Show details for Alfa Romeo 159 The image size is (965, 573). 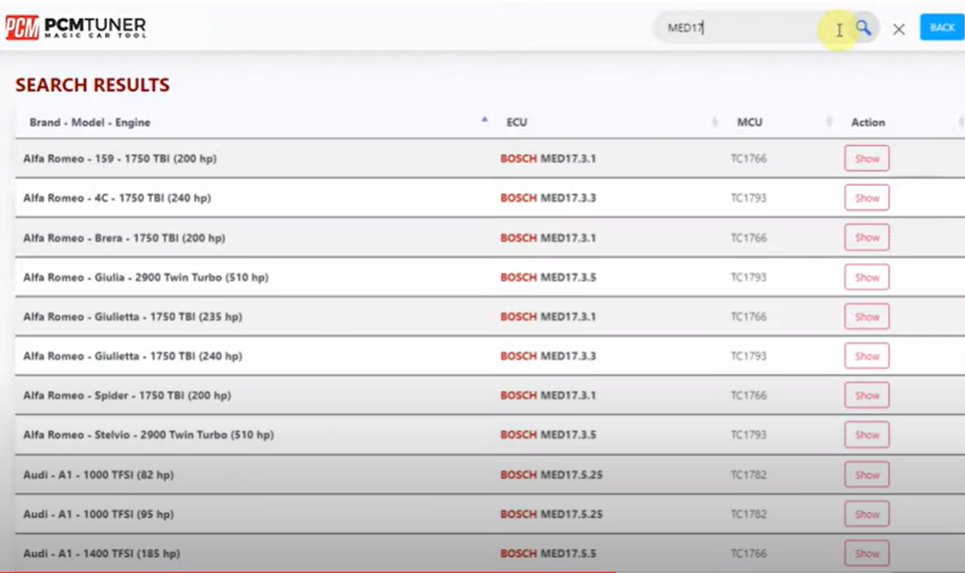pos(866,159)
